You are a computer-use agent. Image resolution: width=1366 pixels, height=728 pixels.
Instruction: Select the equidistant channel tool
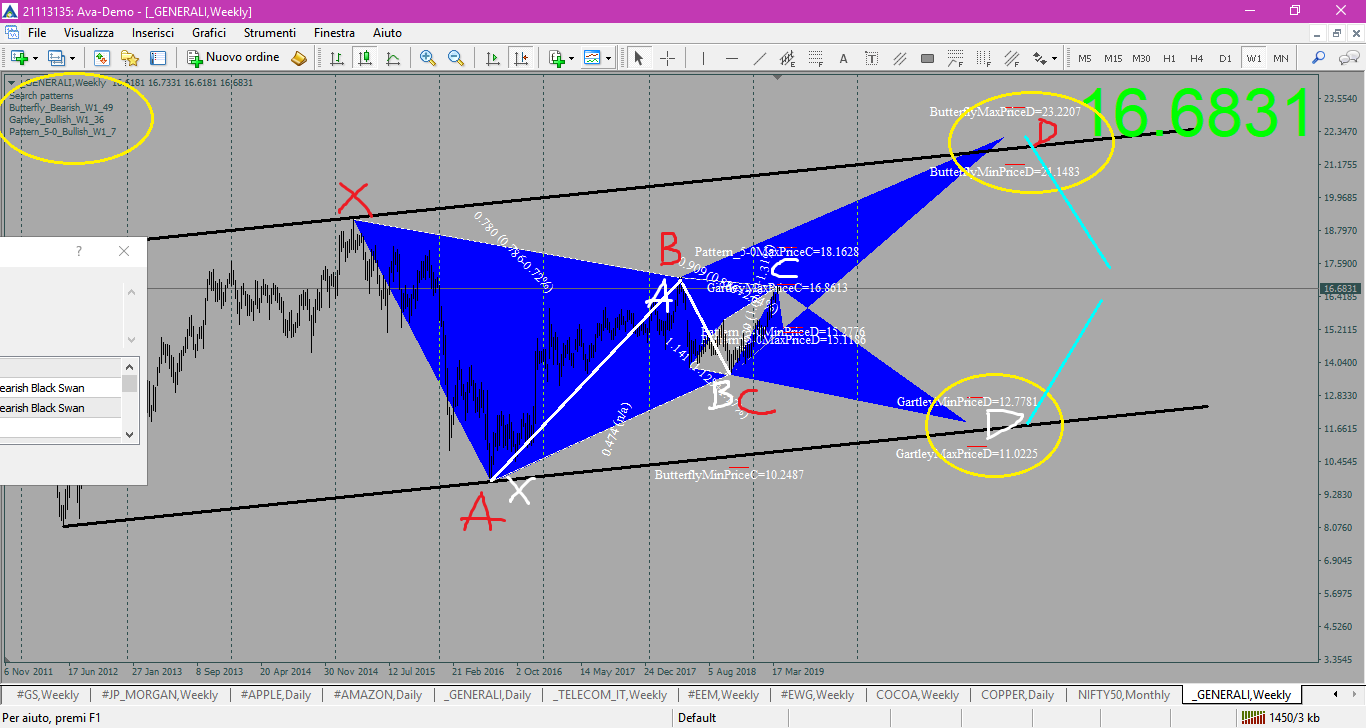pos(787,58)
